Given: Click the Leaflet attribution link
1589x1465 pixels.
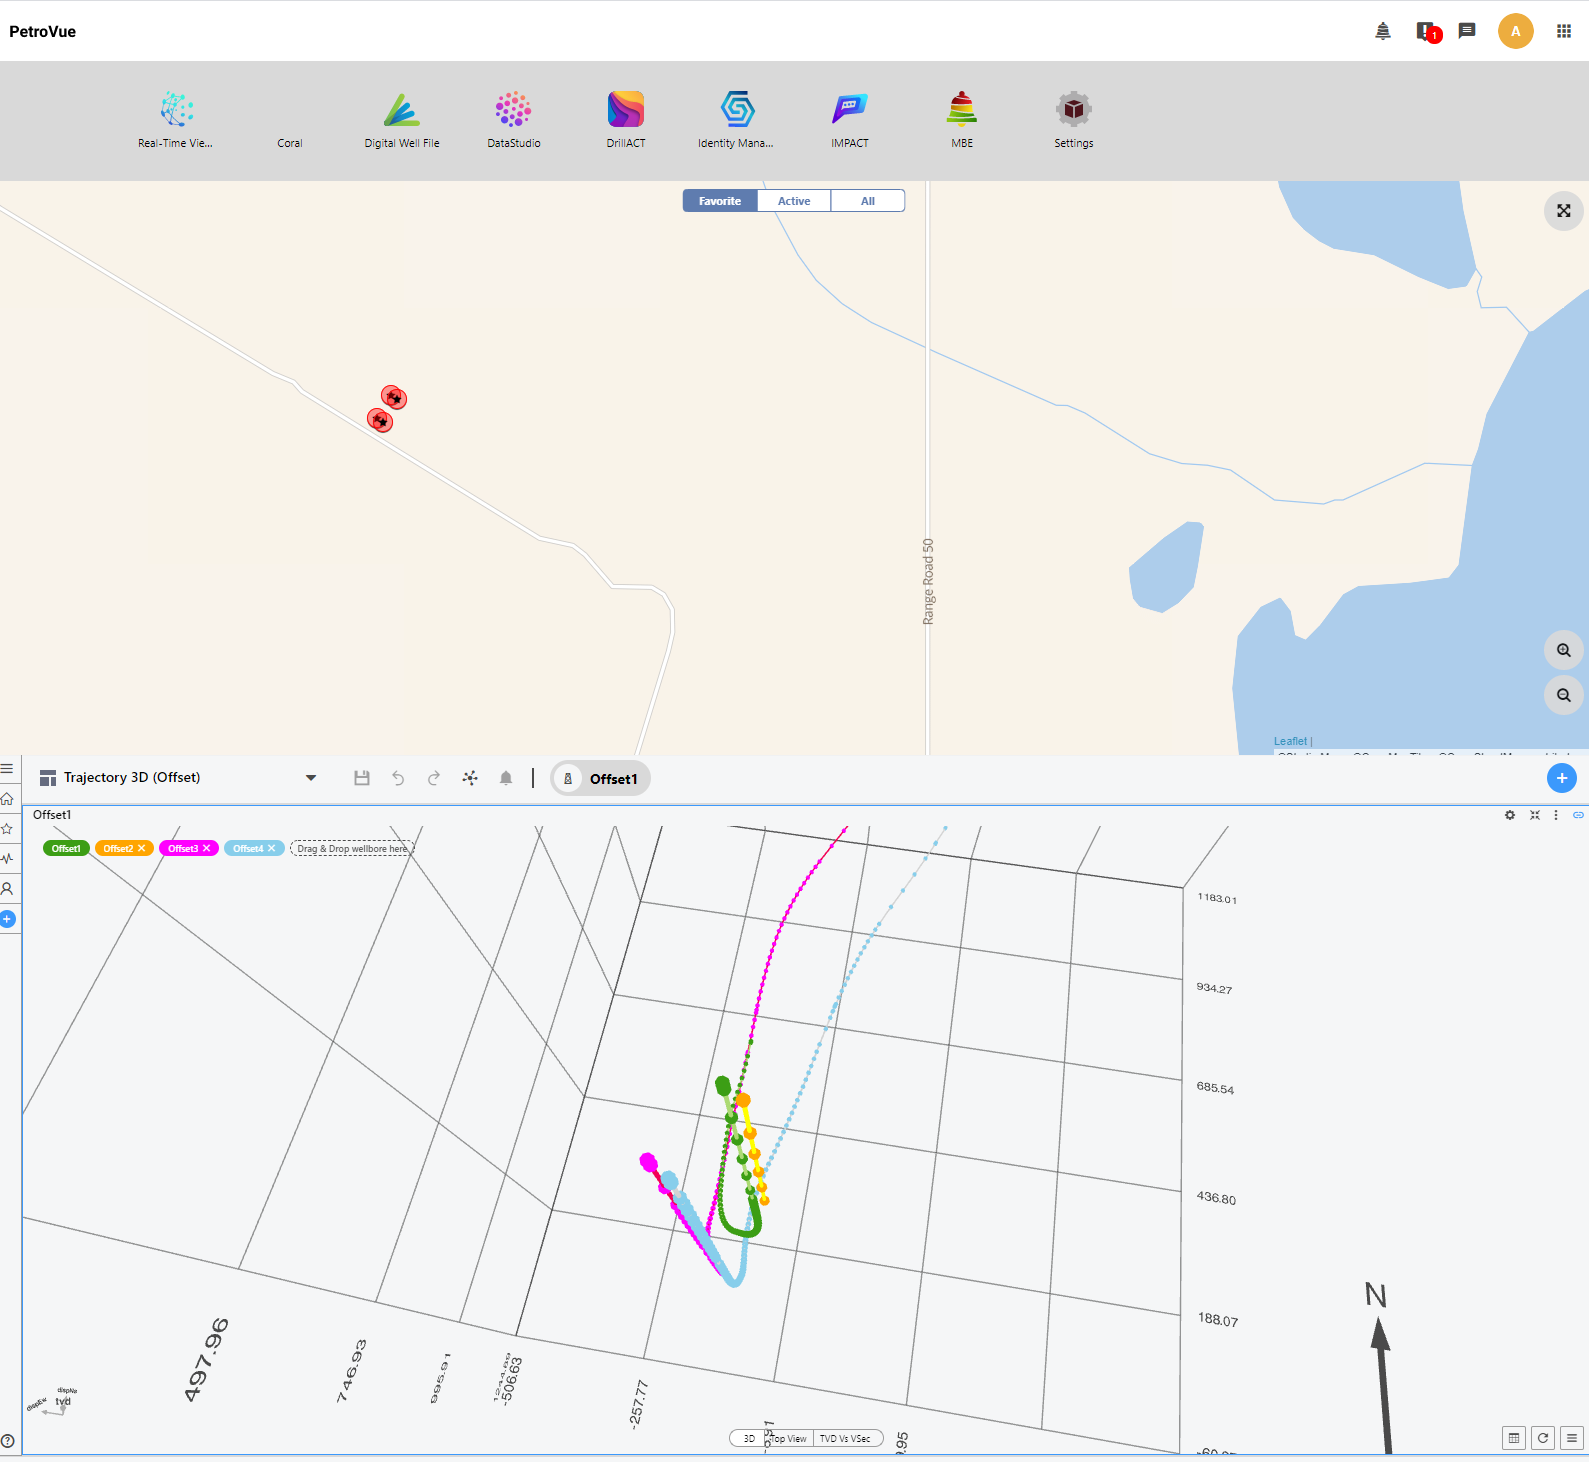Looking at the screenshot, I should (x=1289, y=741).
